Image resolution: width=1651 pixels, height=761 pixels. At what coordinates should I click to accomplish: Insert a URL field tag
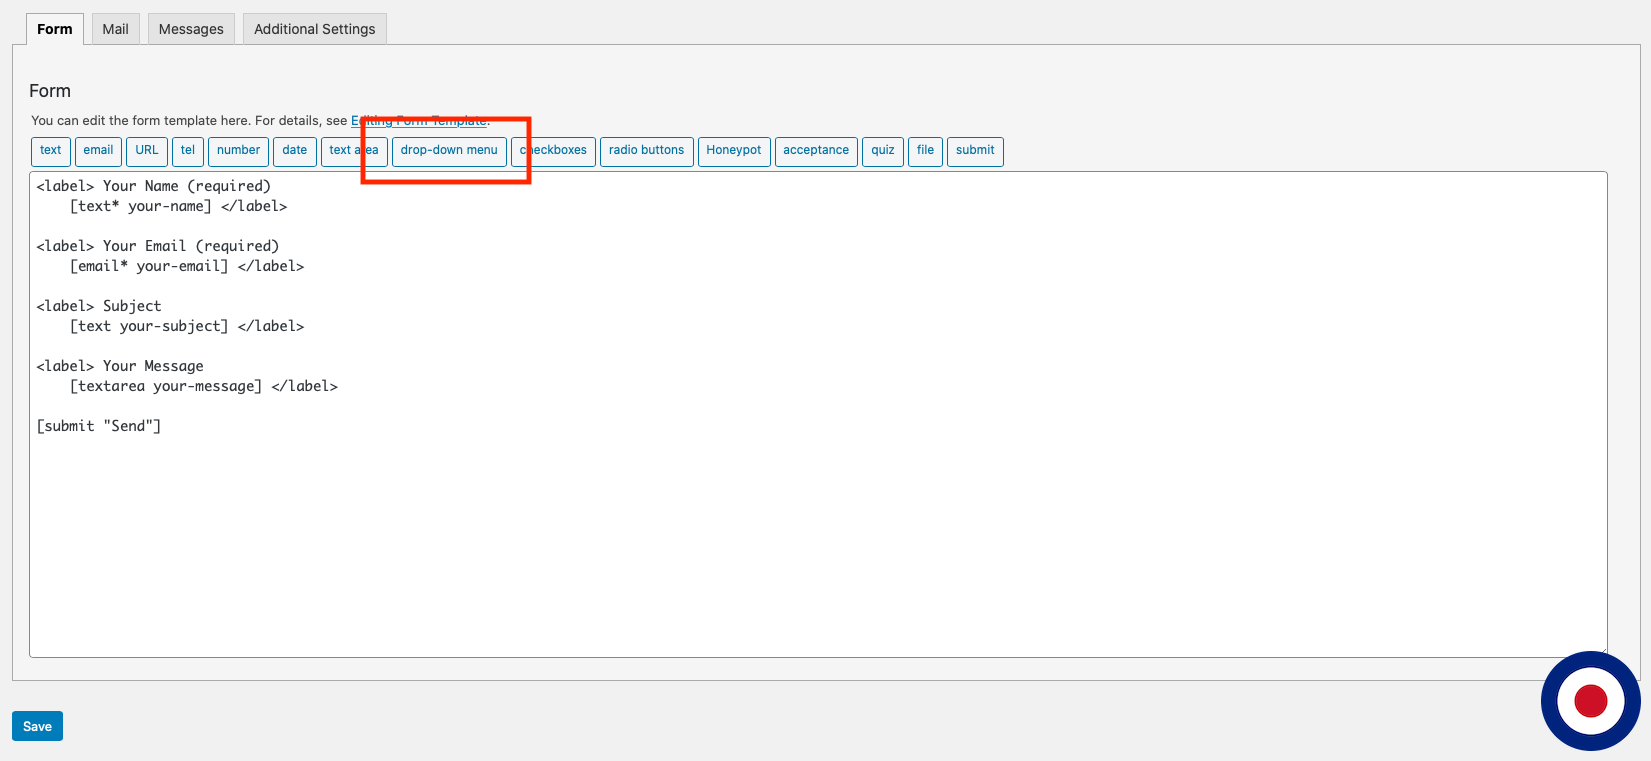click(147, 151)
